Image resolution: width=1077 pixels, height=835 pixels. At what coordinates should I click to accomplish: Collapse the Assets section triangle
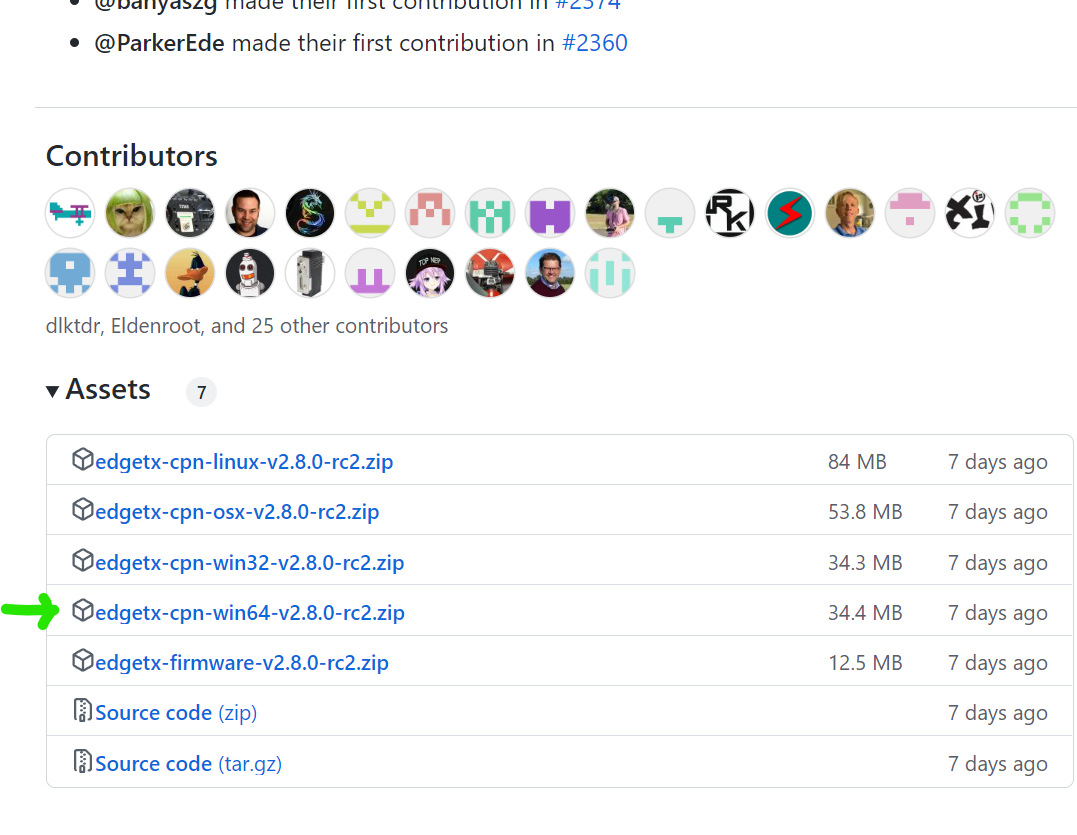tap(53, 391)
